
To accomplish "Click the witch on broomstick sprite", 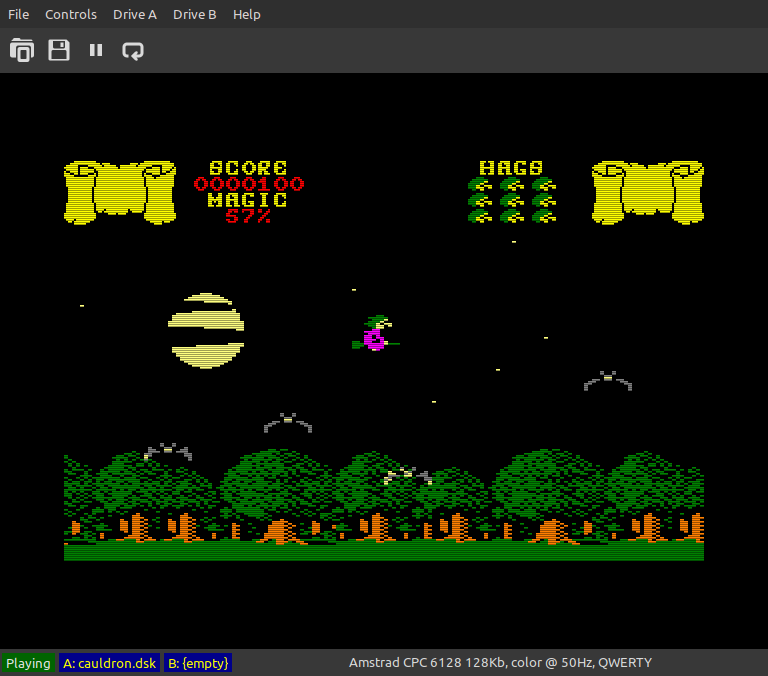I will click(376, 333).
